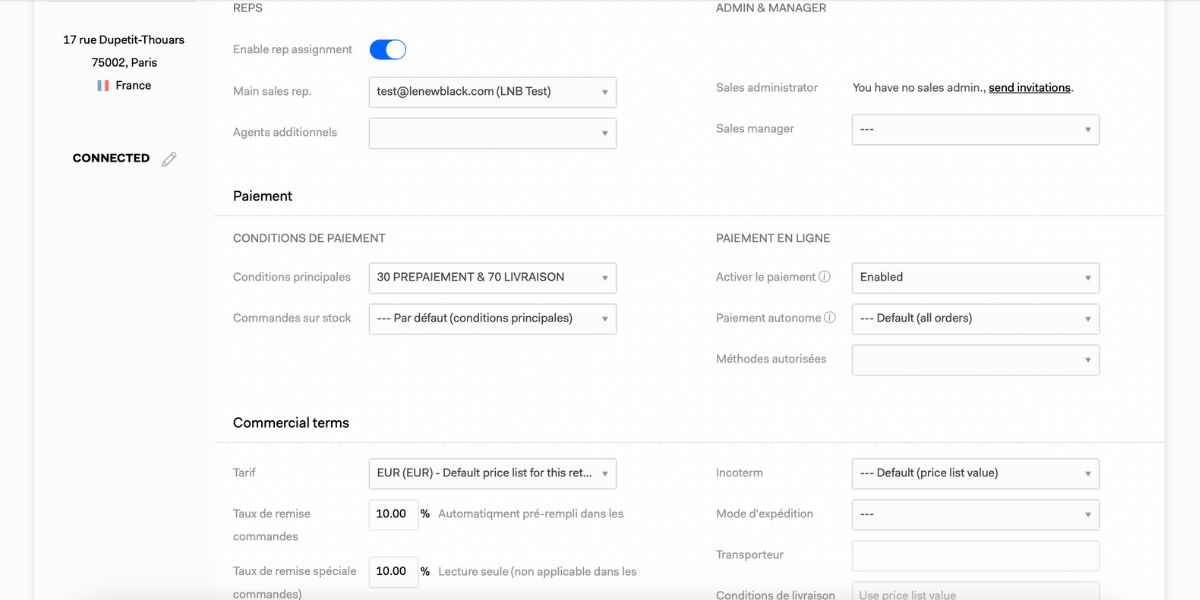Click the CONDITIONS DE PAIEMENT subheading
Screen dimensions: 1200x600
(x=309, y=238)
